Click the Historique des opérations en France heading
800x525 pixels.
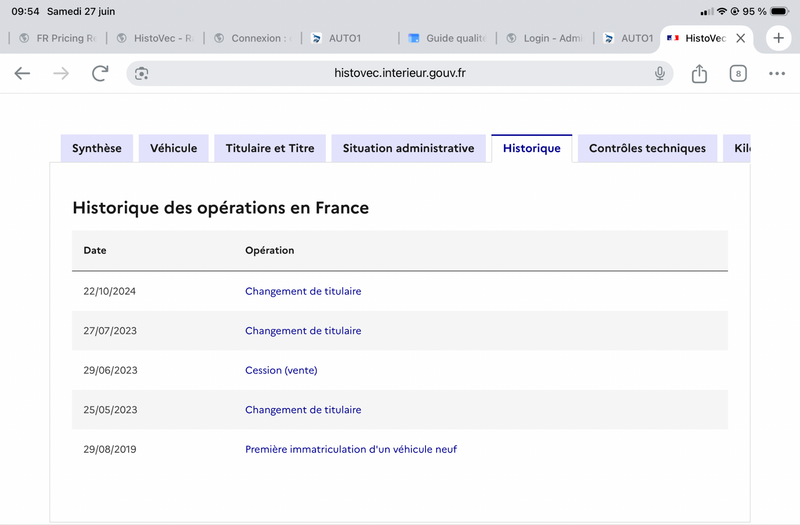pyautogui.click(x=220, y=208)
